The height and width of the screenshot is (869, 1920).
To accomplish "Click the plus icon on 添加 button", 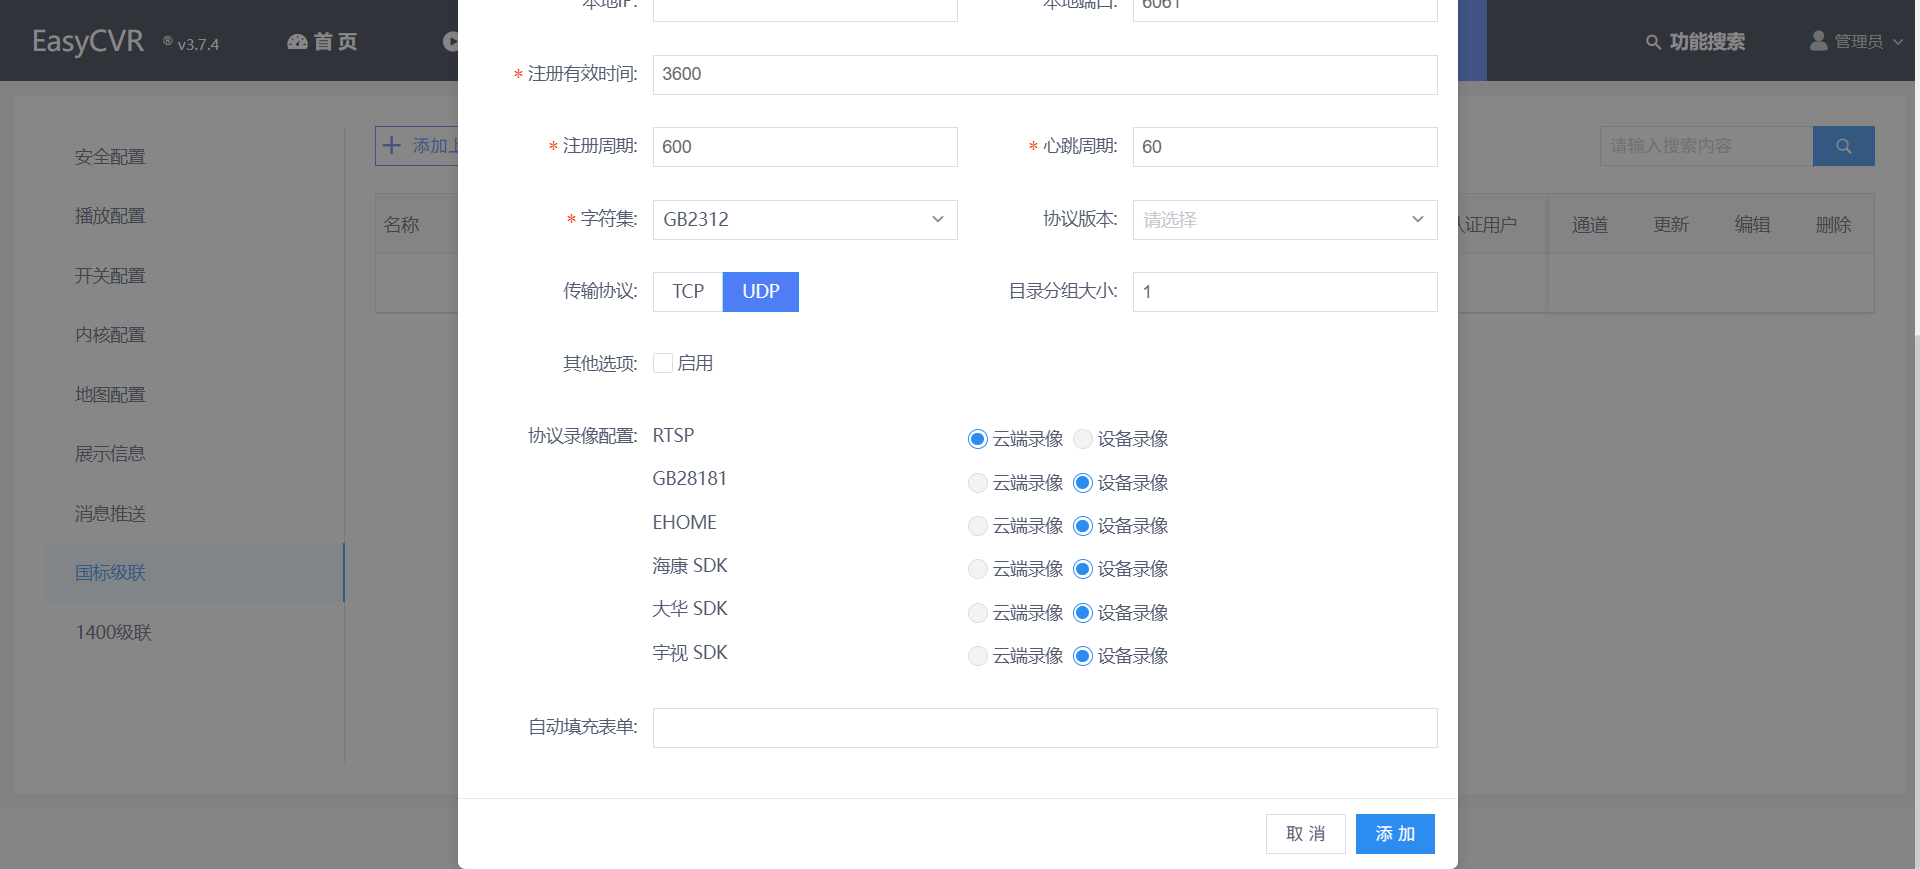I will [x=392, y=145].
